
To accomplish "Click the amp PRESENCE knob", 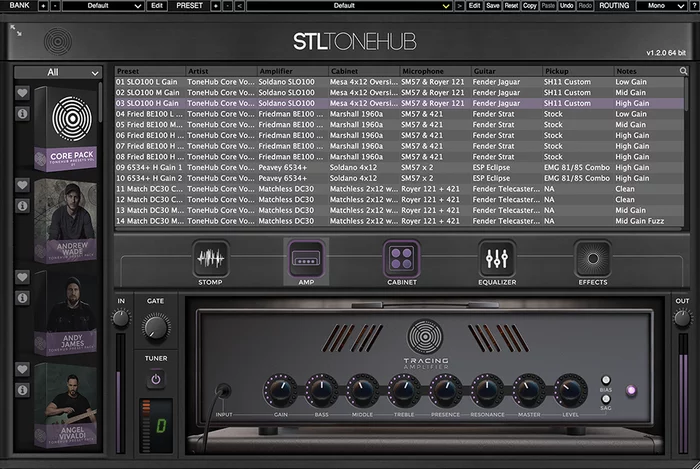I will (x=445, y=390).
